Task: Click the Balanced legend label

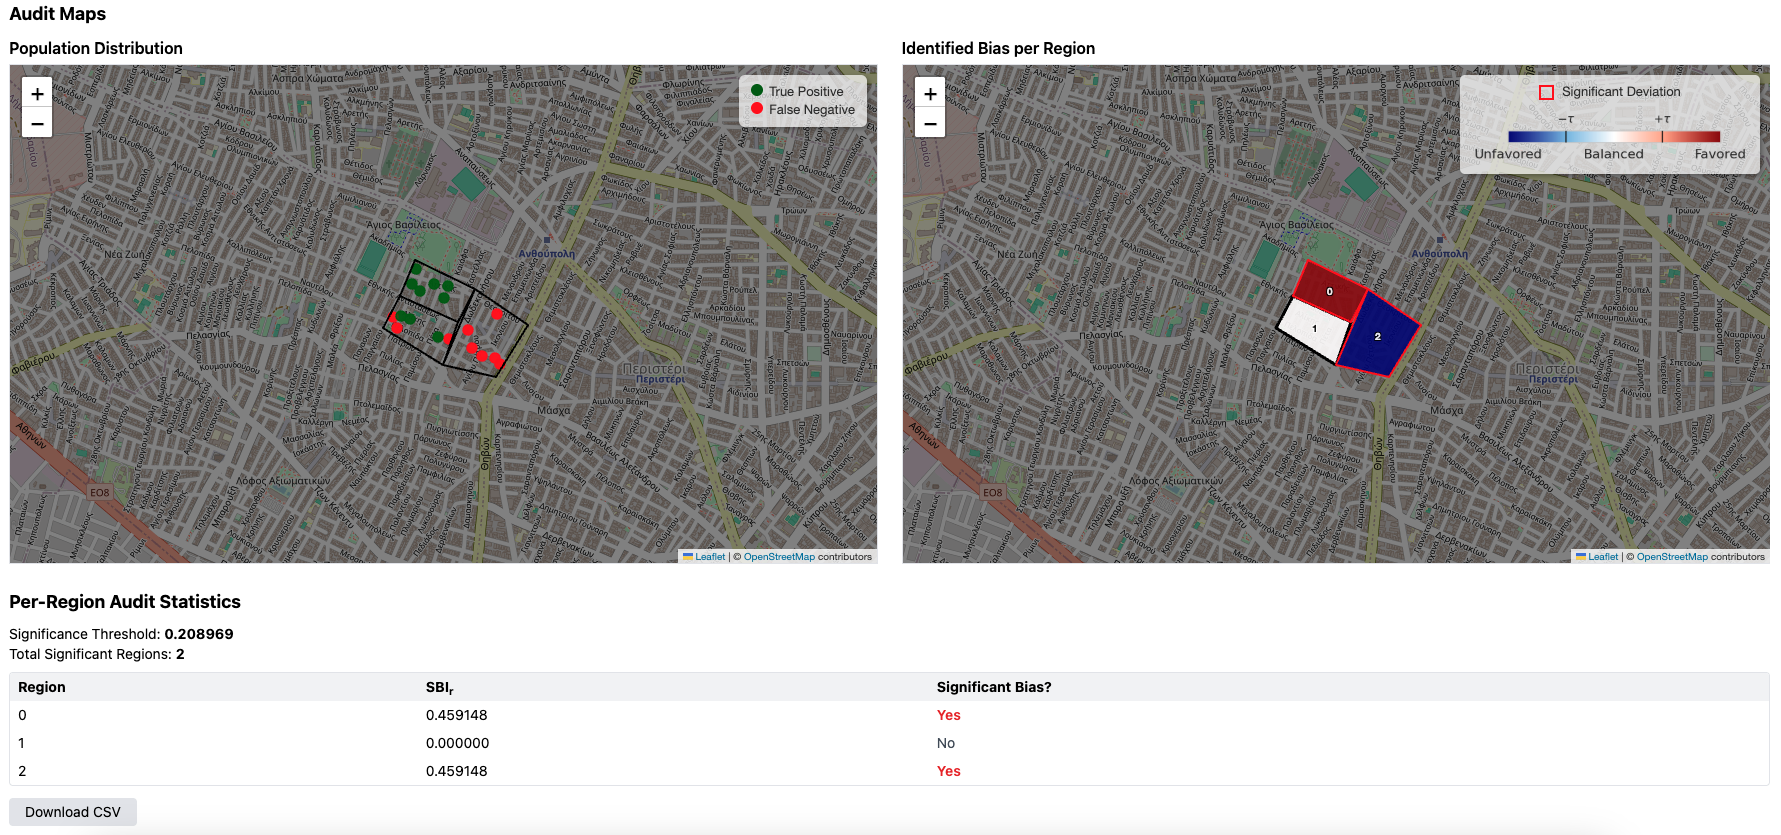Action: tap(1614, 154)
